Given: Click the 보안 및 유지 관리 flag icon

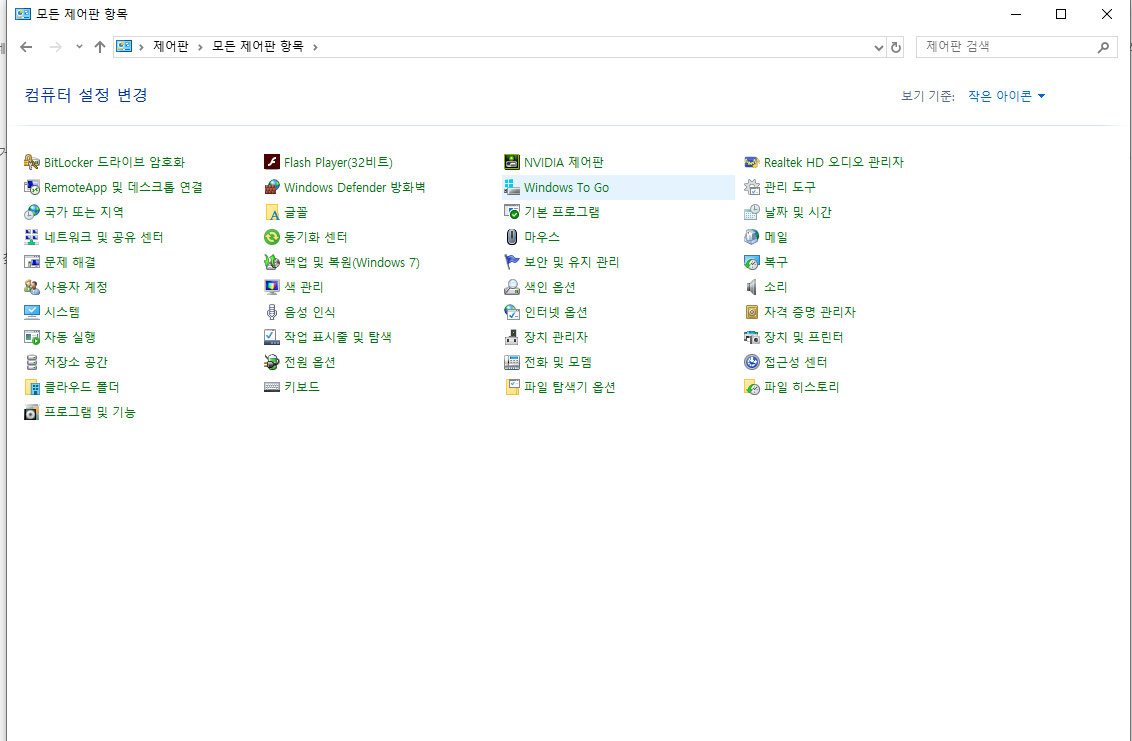Looking at the screenshot, I should coord(512,262).
